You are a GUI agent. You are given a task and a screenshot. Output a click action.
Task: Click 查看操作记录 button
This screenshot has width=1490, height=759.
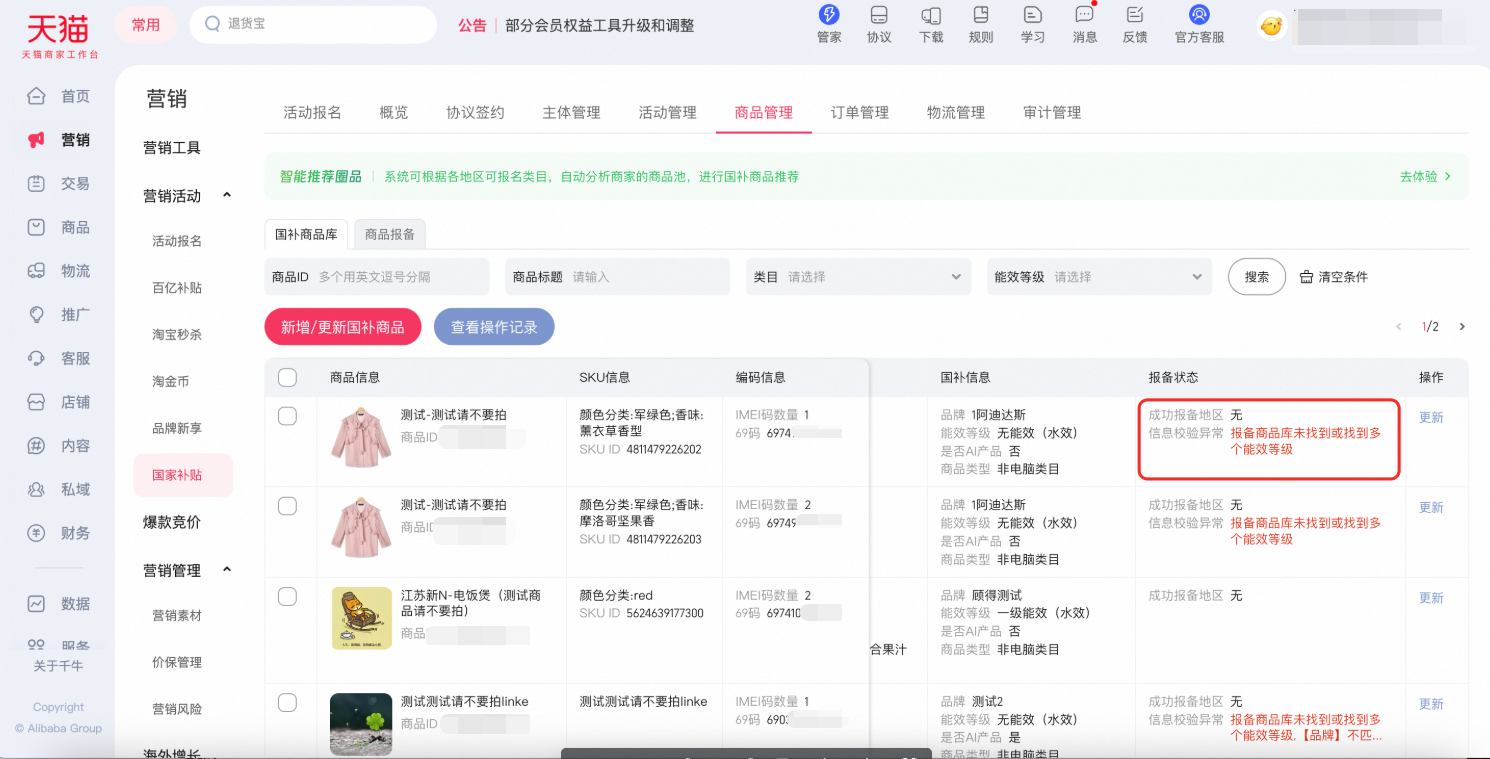coord(494,327)
